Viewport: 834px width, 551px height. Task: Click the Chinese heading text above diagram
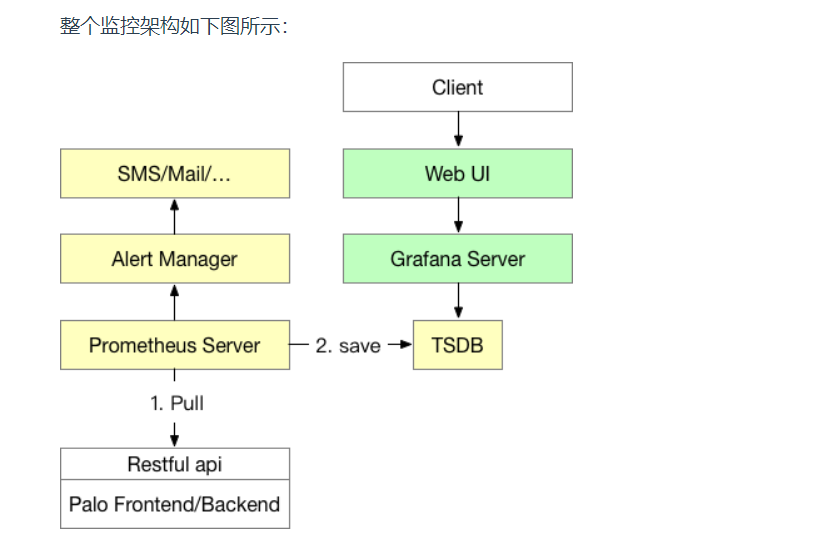[x=174, y=26]
